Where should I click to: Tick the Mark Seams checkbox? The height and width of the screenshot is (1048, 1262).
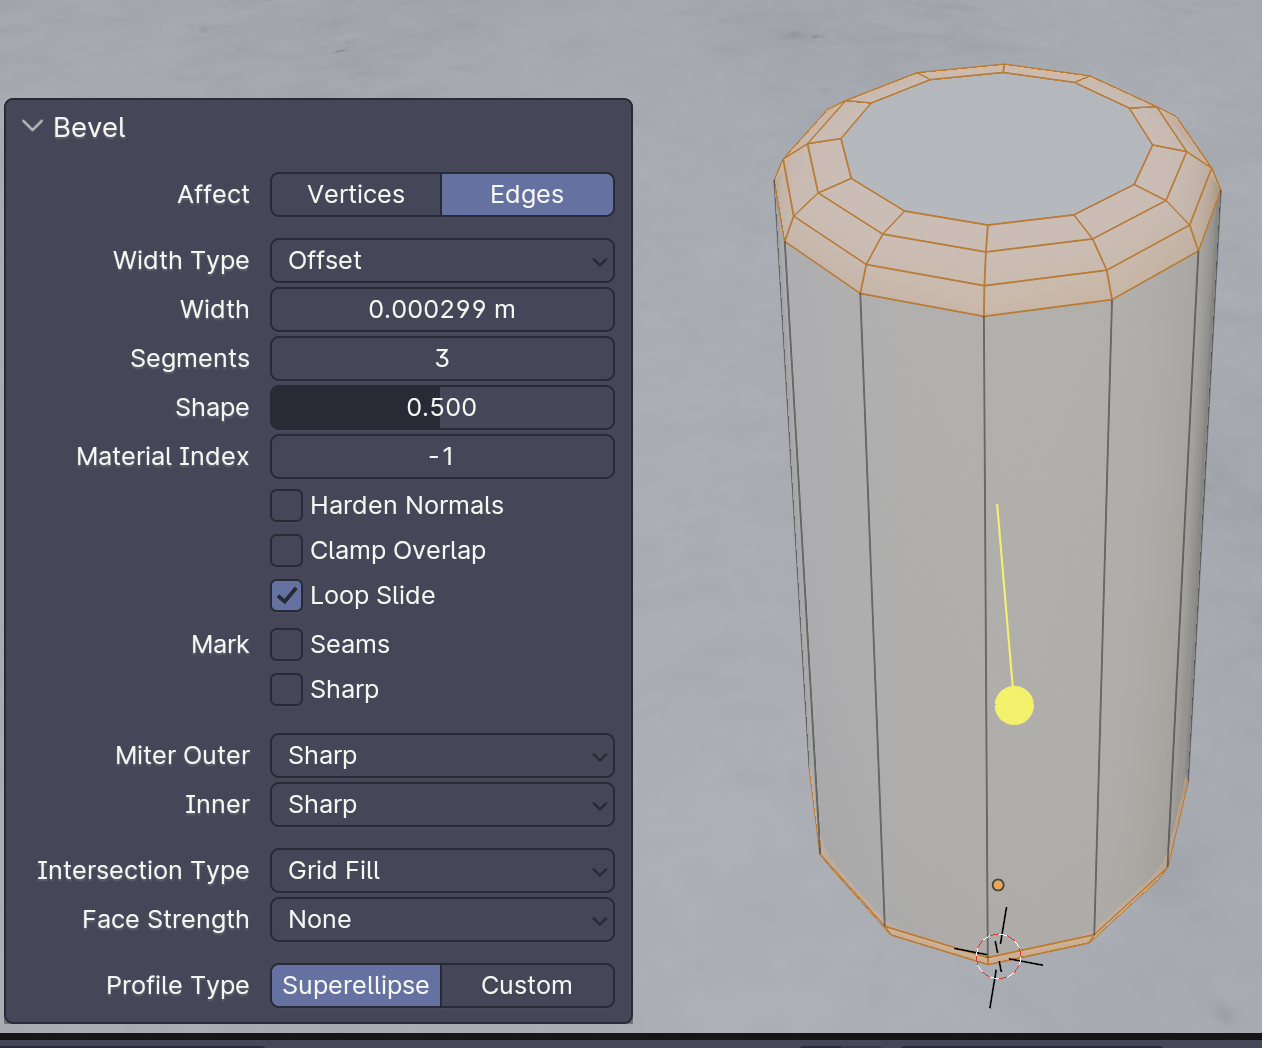coord(287,644)
